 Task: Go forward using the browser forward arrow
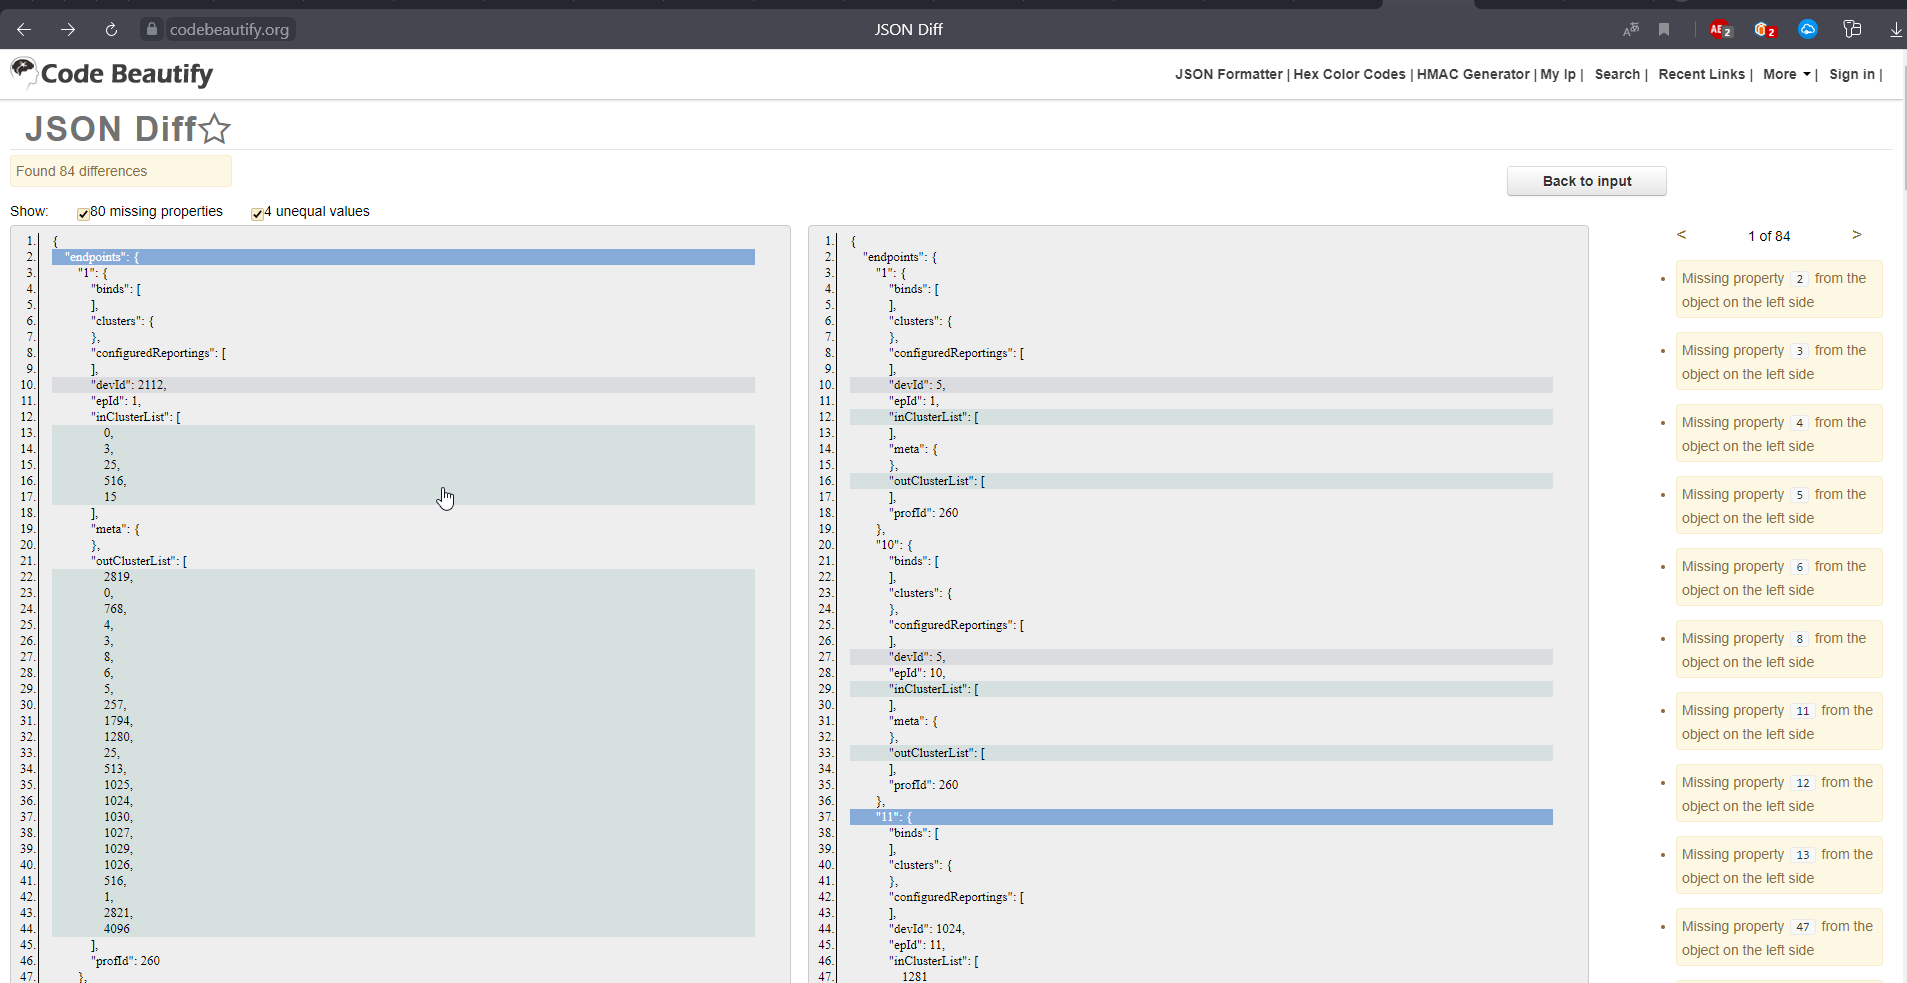pyautogui.click(x=68, y=30)
